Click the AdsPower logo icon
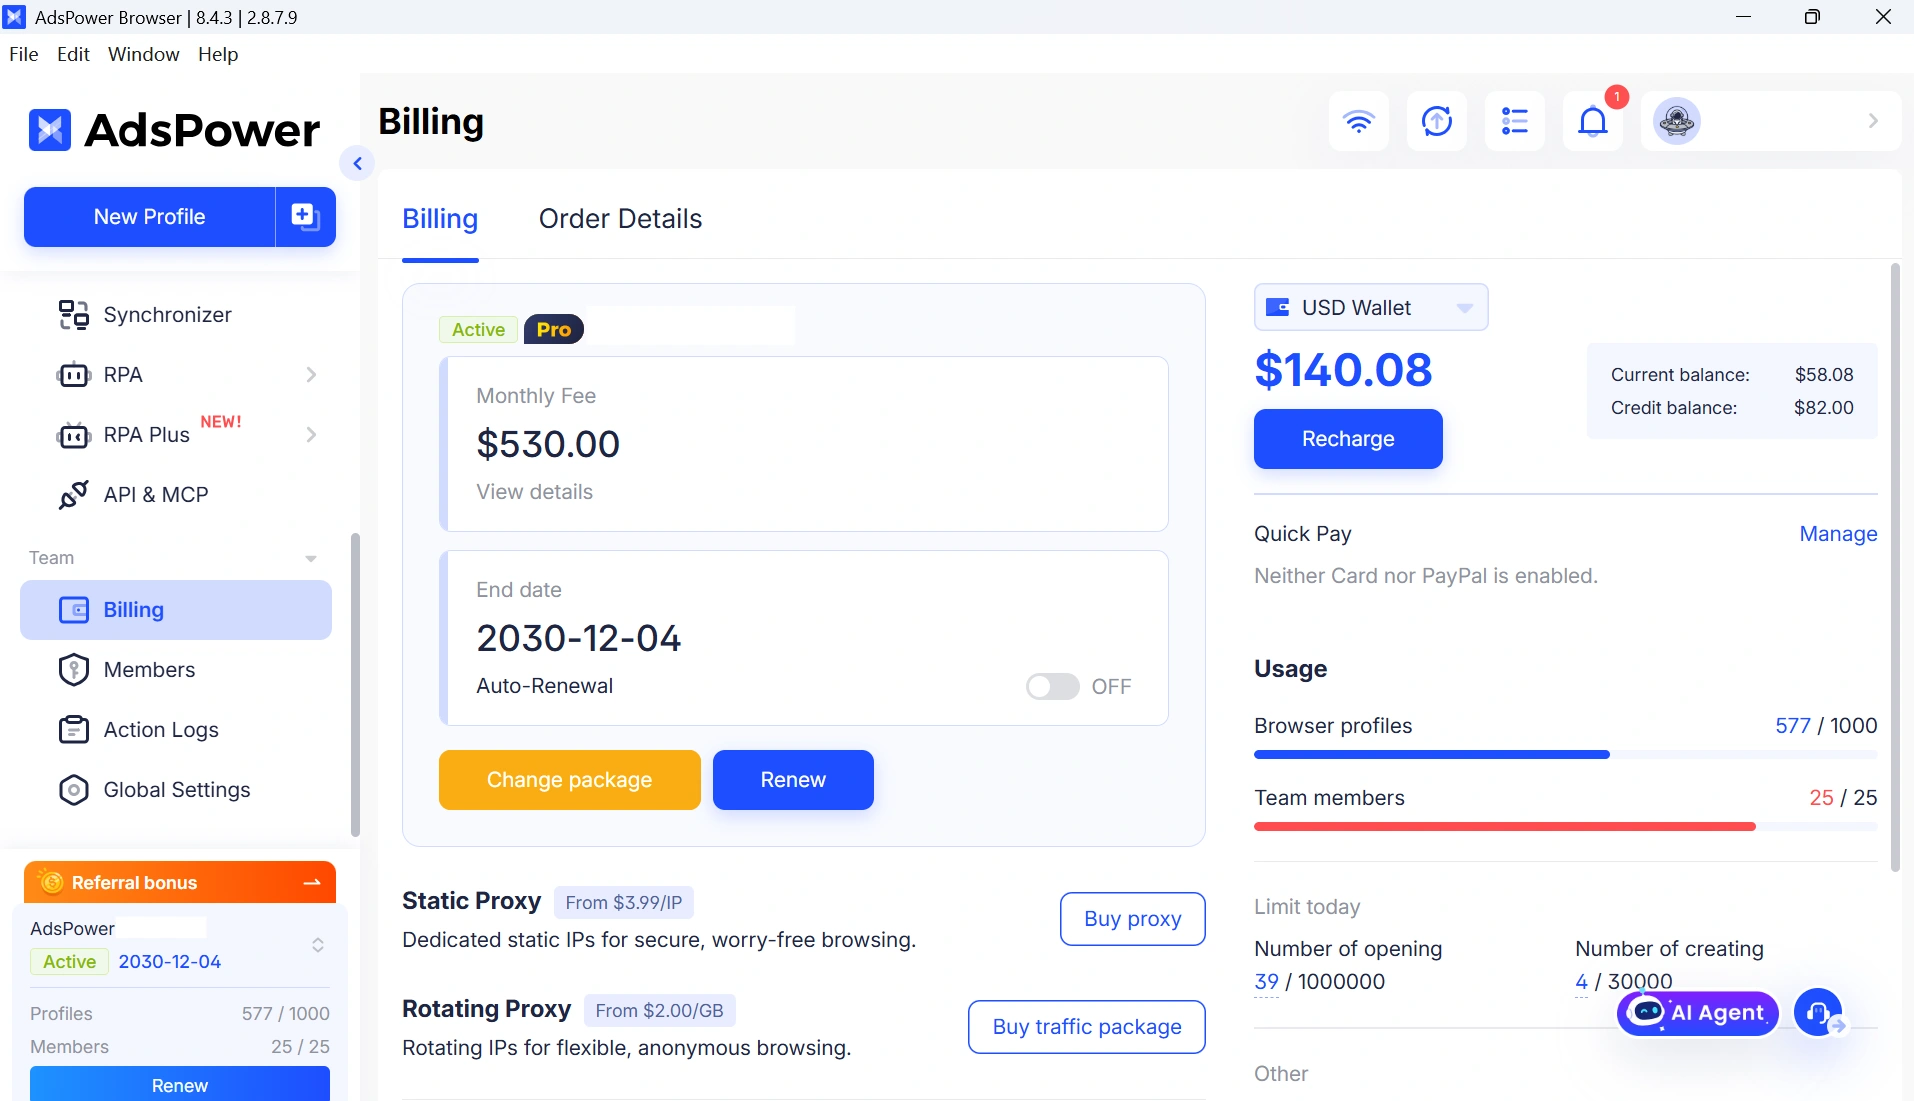1914x1101 pixels. tap(50, 130)
